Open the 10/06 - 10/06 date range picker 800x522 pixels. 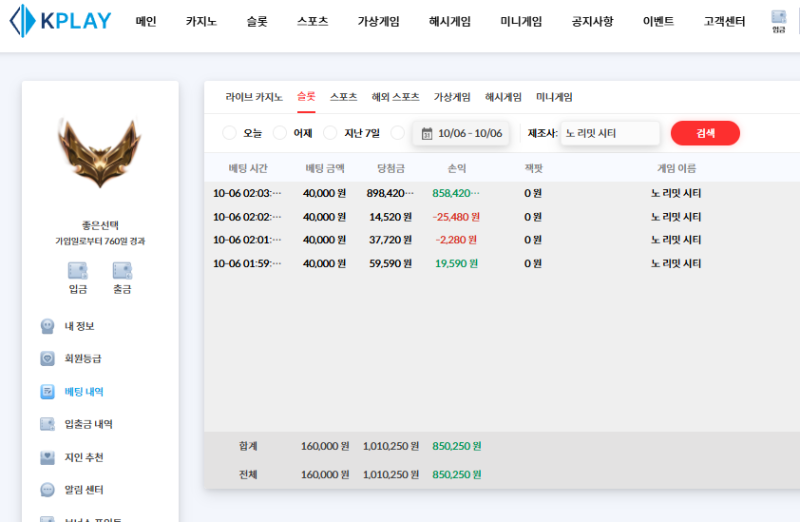[x=461, y=133]
